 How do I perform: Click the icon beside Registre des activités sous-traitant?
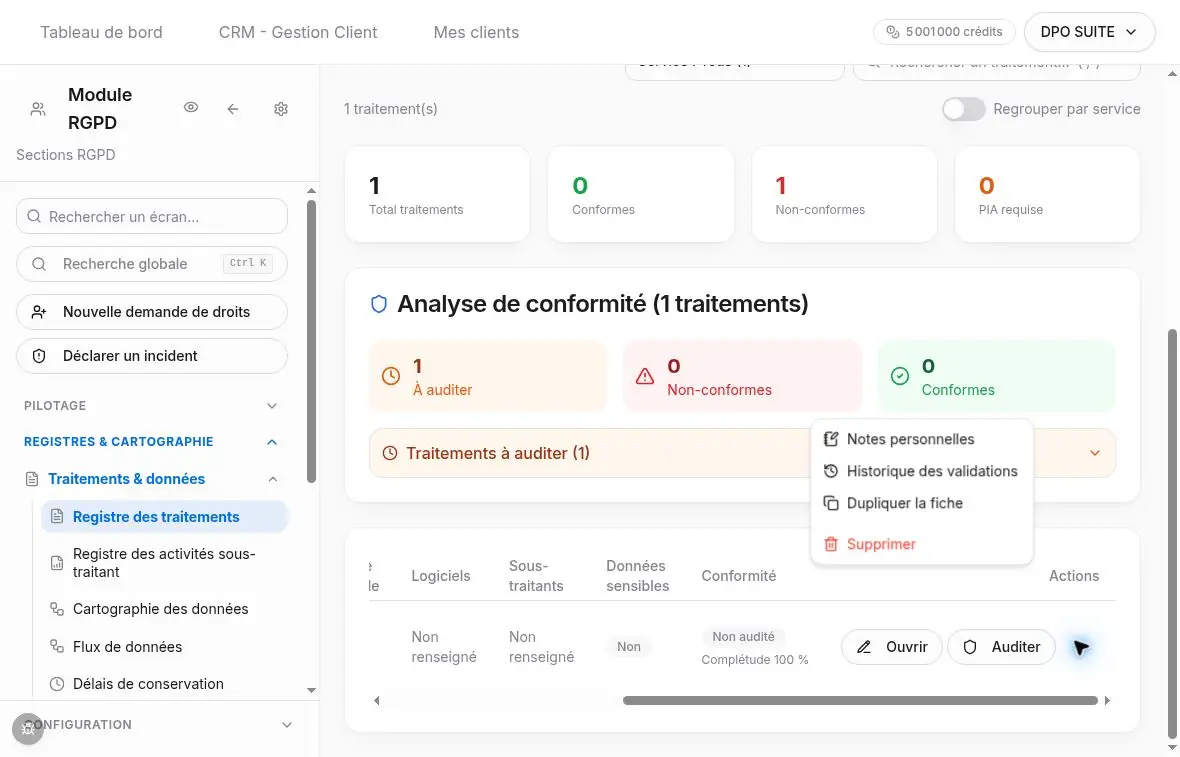pyautogui.click(x=56, y=563)
